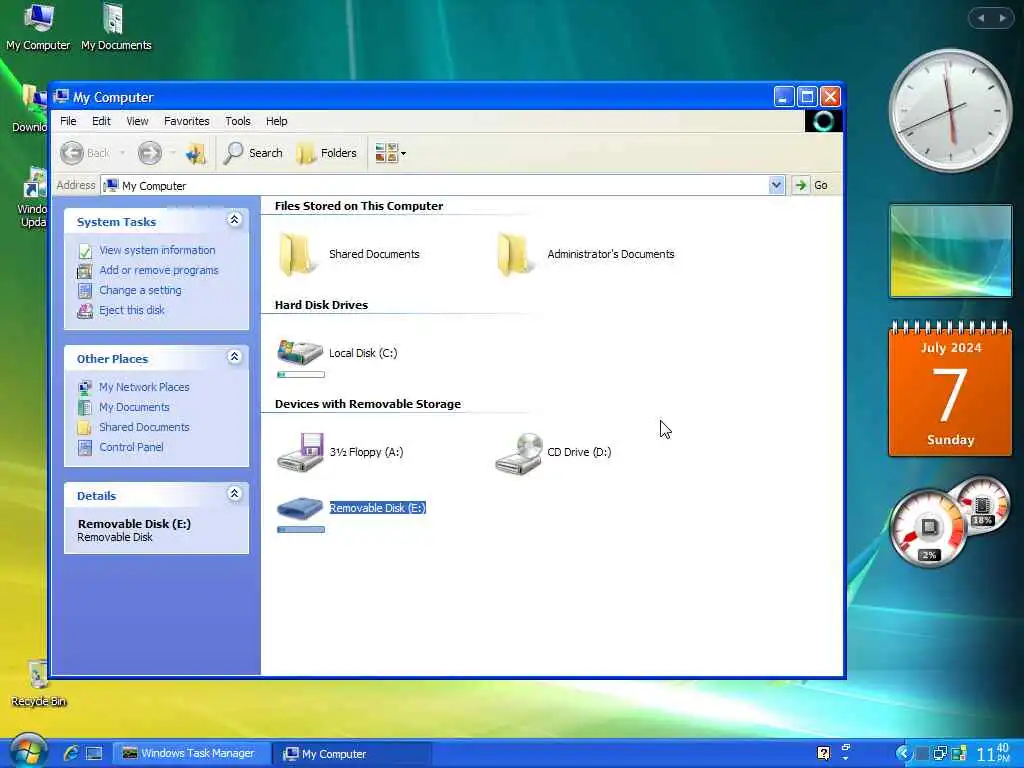Image resolution: width=1024 pixels, height=768 pixels.
Task: Select the 3½ Floppy (A:) icon
Action: tap(300, 451)
